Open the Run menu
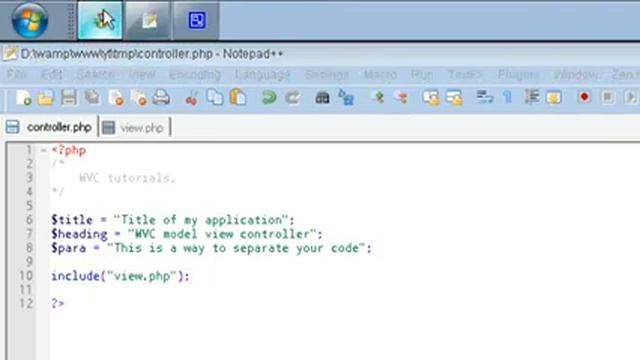The height and width of the screenshot is (360, 640). pyautogui.click(x=422, y=75)
